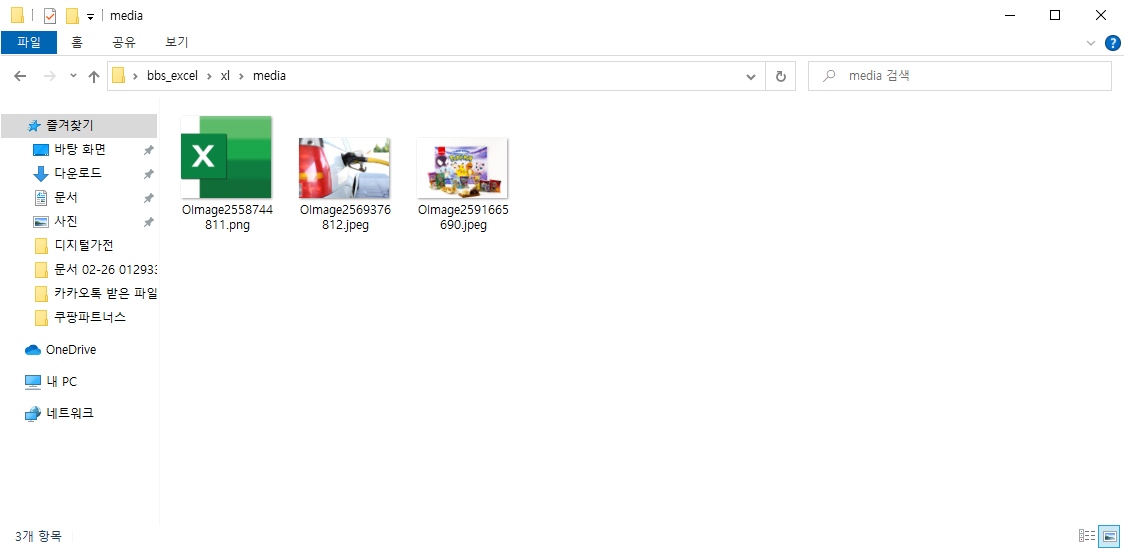Go forward with the forward arrow
Image resolution: width=1125 pixels, height=549 pixels.
tap(50, 76)
